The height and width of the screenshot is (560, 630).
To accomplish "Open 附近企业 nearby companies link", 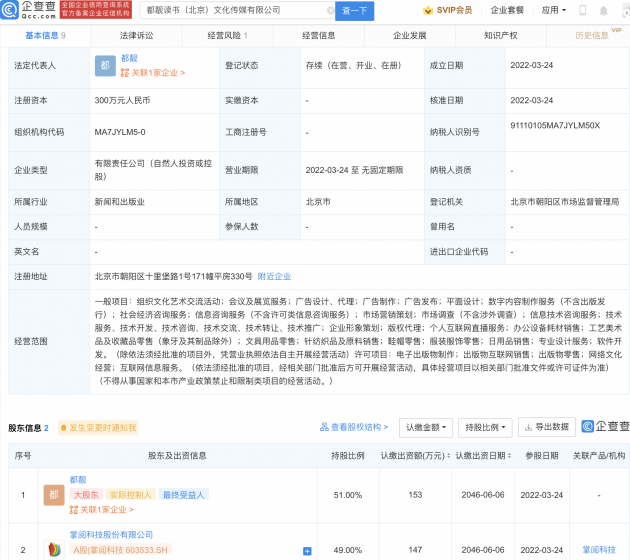I will [275, 275].
